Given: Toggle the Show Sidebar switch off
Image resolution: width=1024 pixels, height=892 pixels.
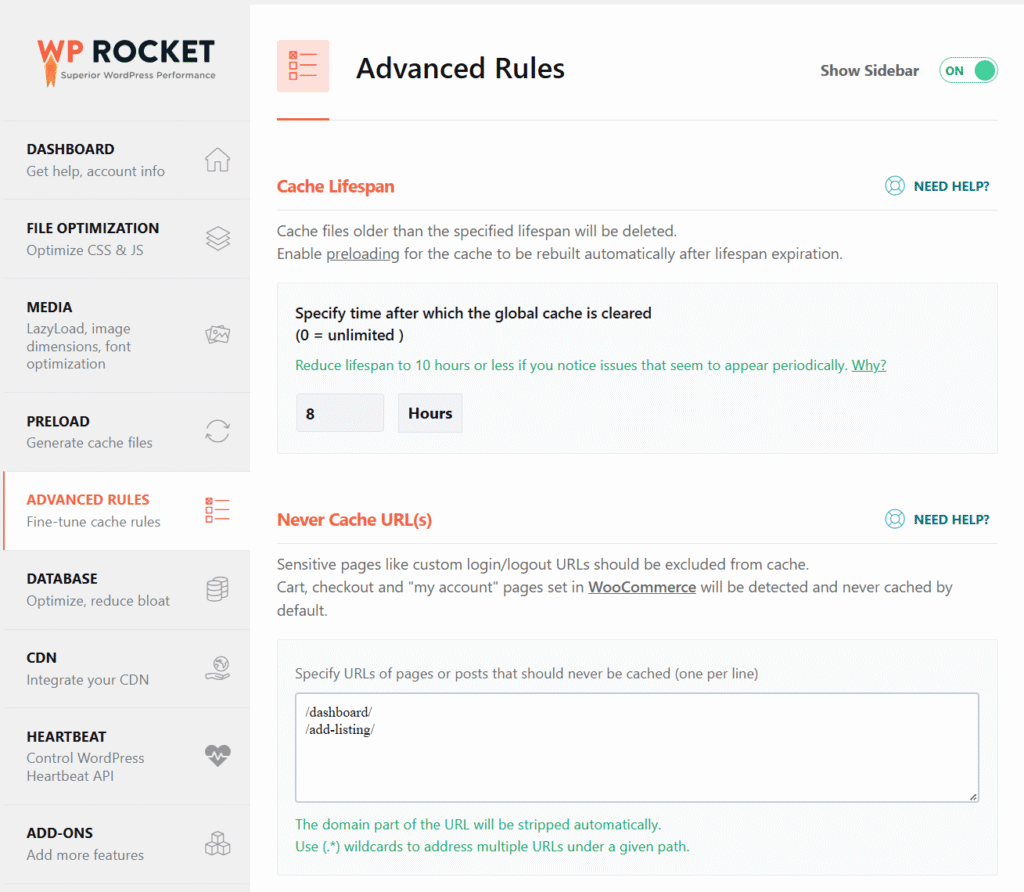Looking at the screenshot, I should pyautogui.click(x=968, y=70).
